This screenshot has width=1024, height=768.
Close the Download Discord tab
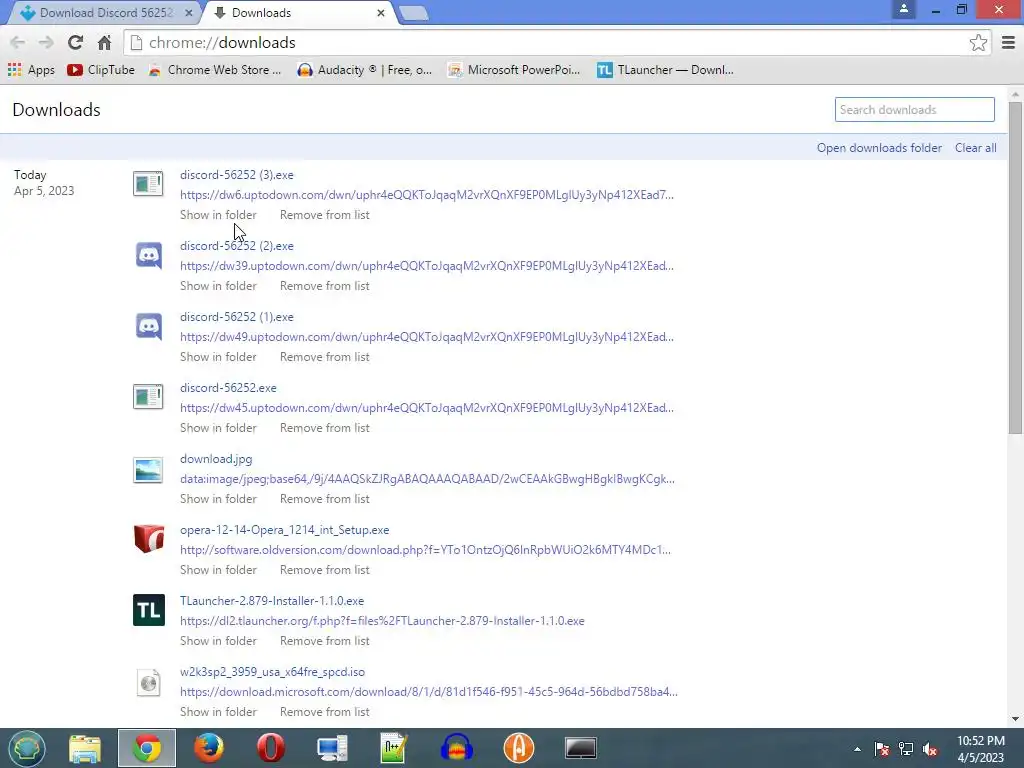pyautogui.click(x=189, y=12)
